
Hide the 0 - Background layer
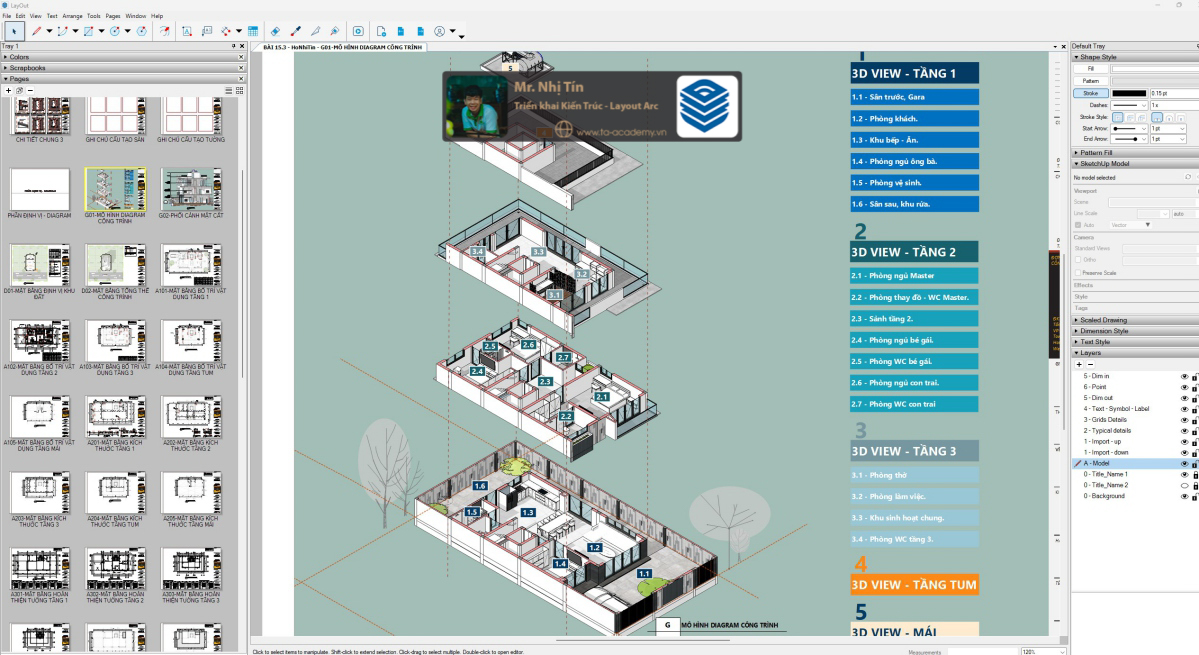point(1184,497)
